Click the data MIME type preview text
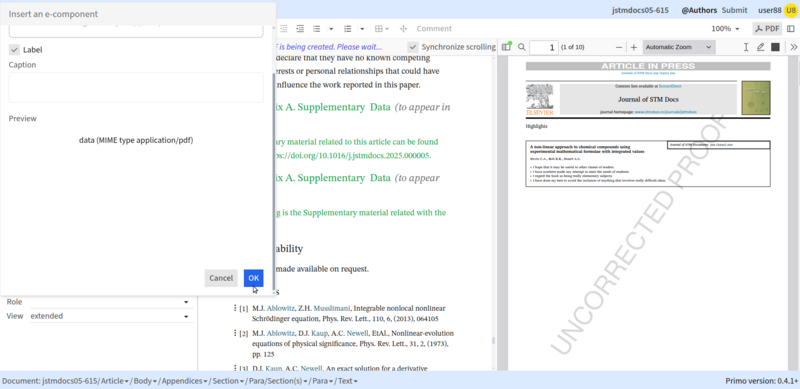The width and height of the screenshot is (800, 389). (x=136, y=140)
